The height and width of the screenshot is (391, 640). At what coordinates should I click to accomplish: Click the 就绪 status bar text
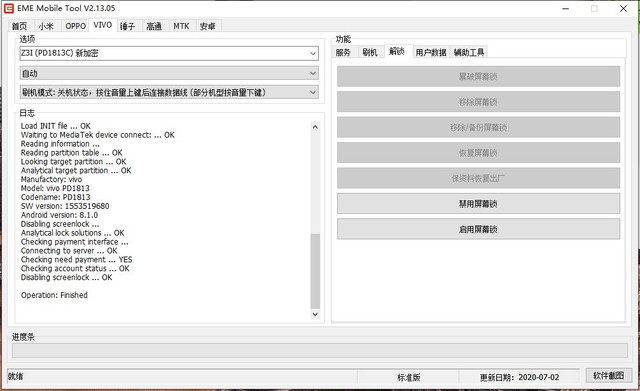point(16,376)
